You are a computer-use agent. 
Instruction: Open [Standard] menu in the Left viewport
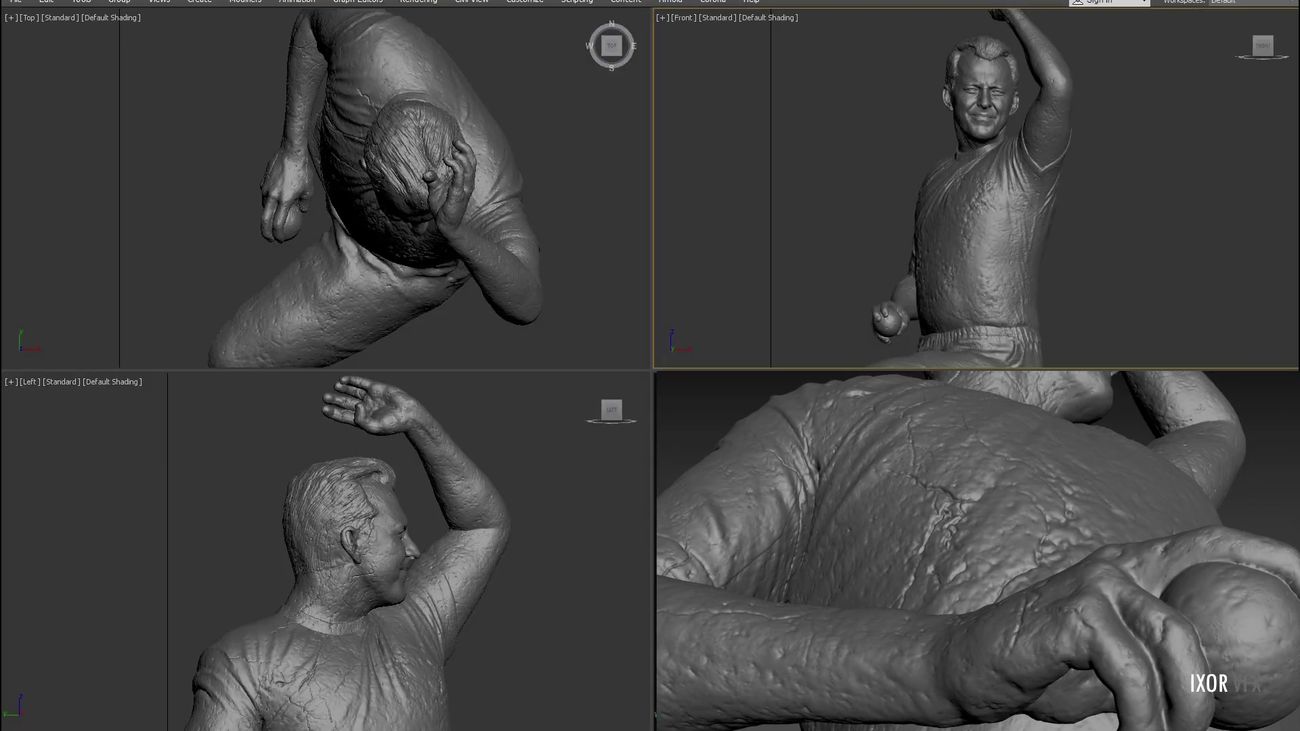point(60,382)
